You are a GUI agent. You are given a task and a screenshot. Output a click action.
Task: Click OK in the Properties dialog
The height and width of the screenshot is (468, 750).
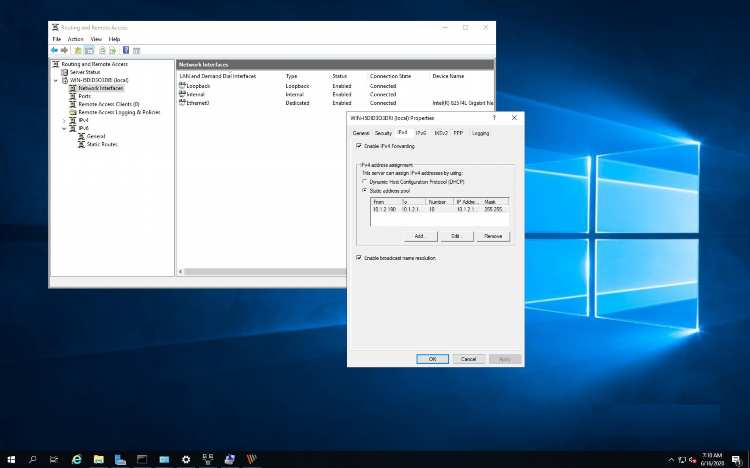coord(432,359)
